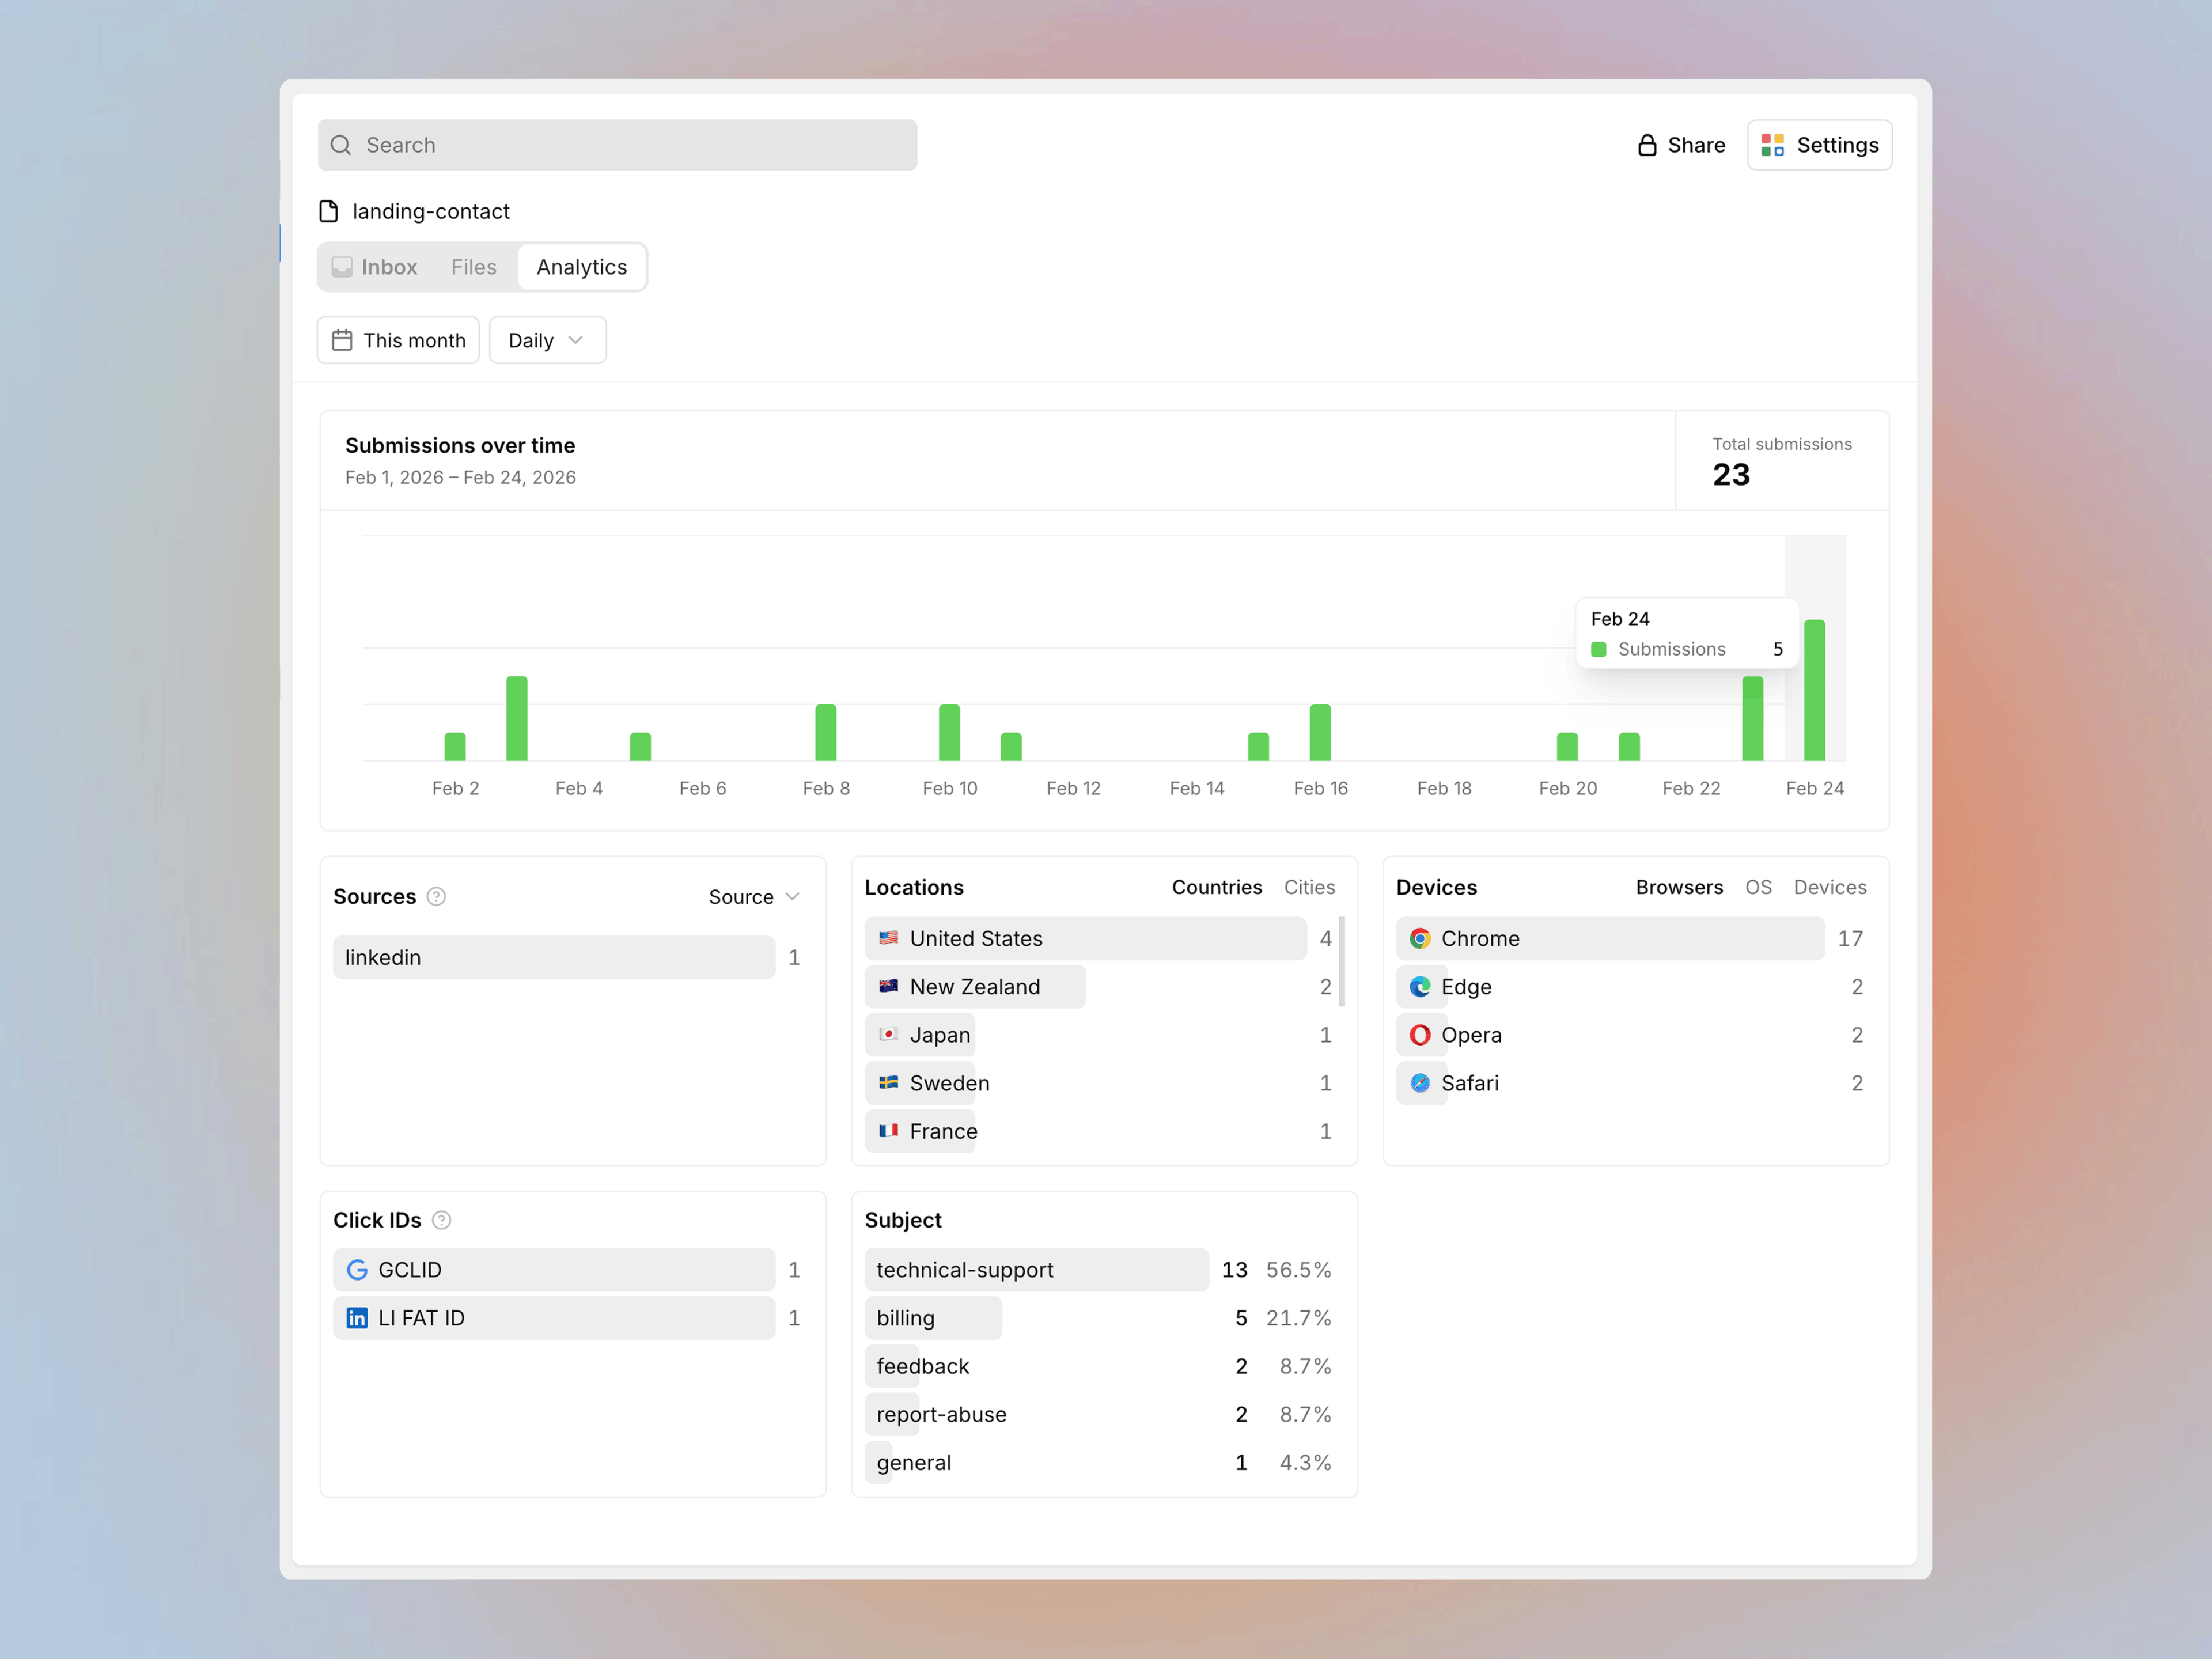Click the Share button
This screenshot has width=2212, height=1659.
(x=1680, y=145)
